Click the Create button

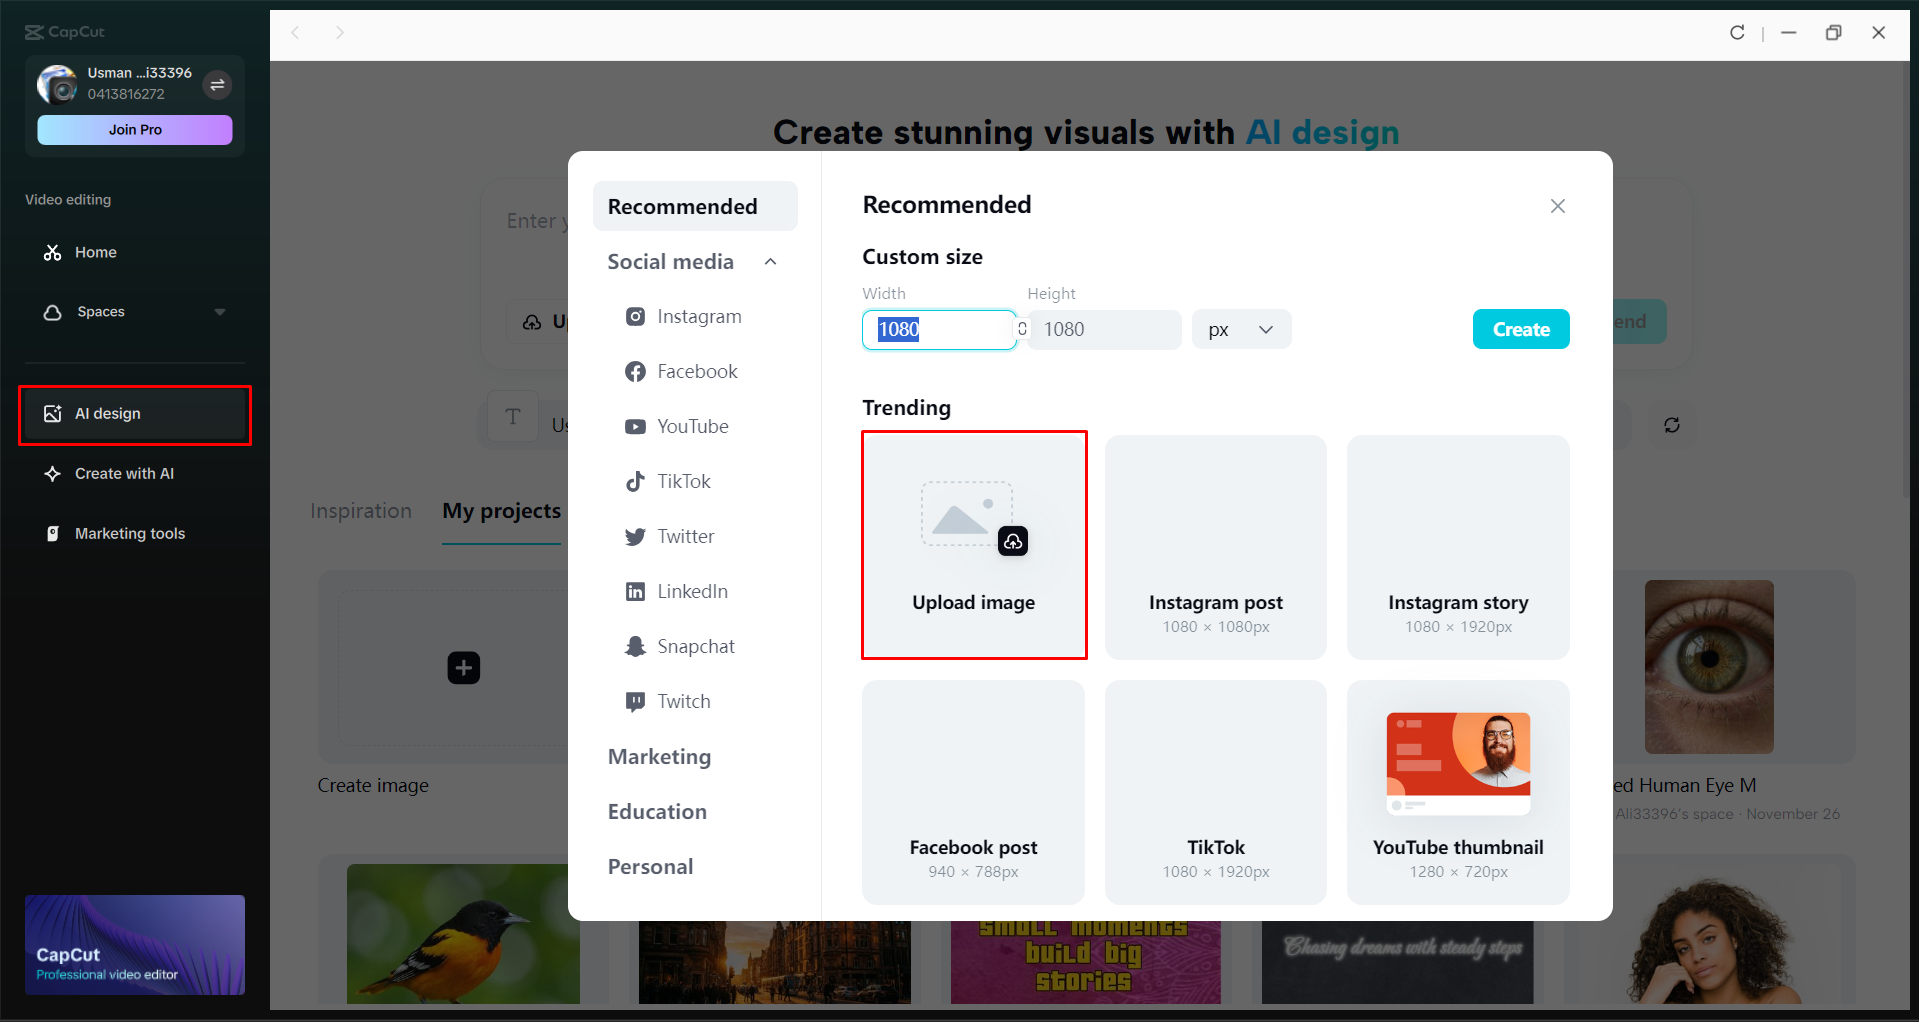[x=1521, y=330]
